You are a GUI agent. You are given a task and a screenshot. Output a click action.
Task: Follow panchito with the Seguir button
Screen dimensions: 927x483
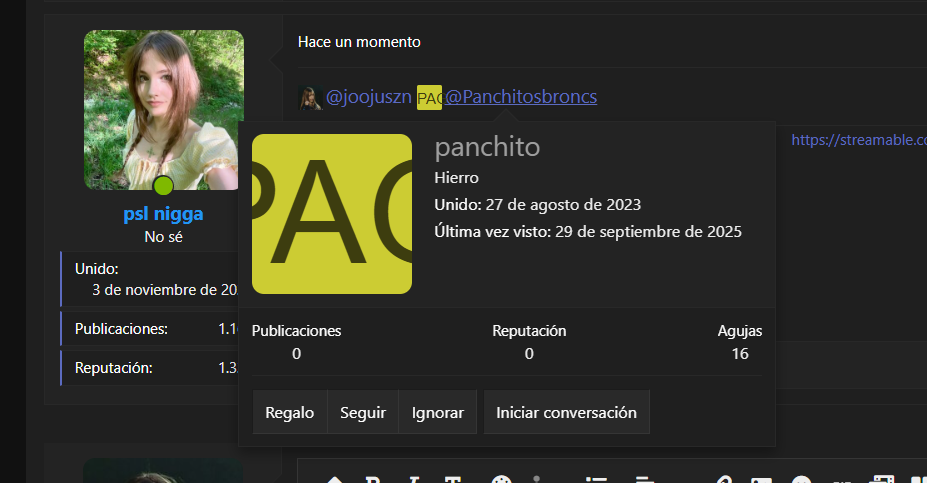(x=363, y=412)
